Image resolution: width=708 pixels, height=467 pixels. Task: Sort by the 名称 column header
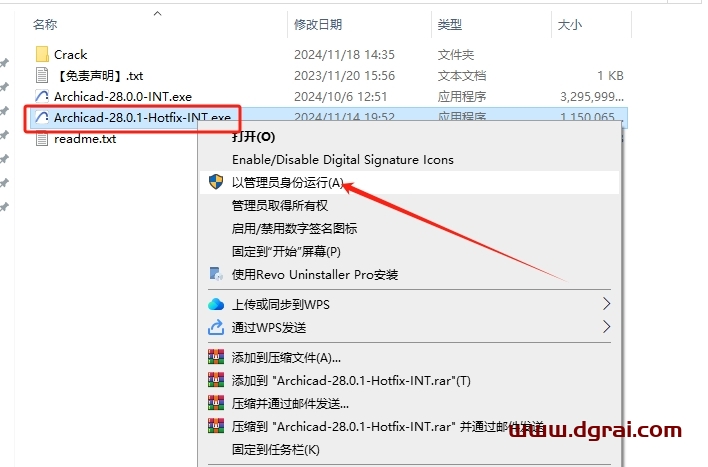coord(45,24)
